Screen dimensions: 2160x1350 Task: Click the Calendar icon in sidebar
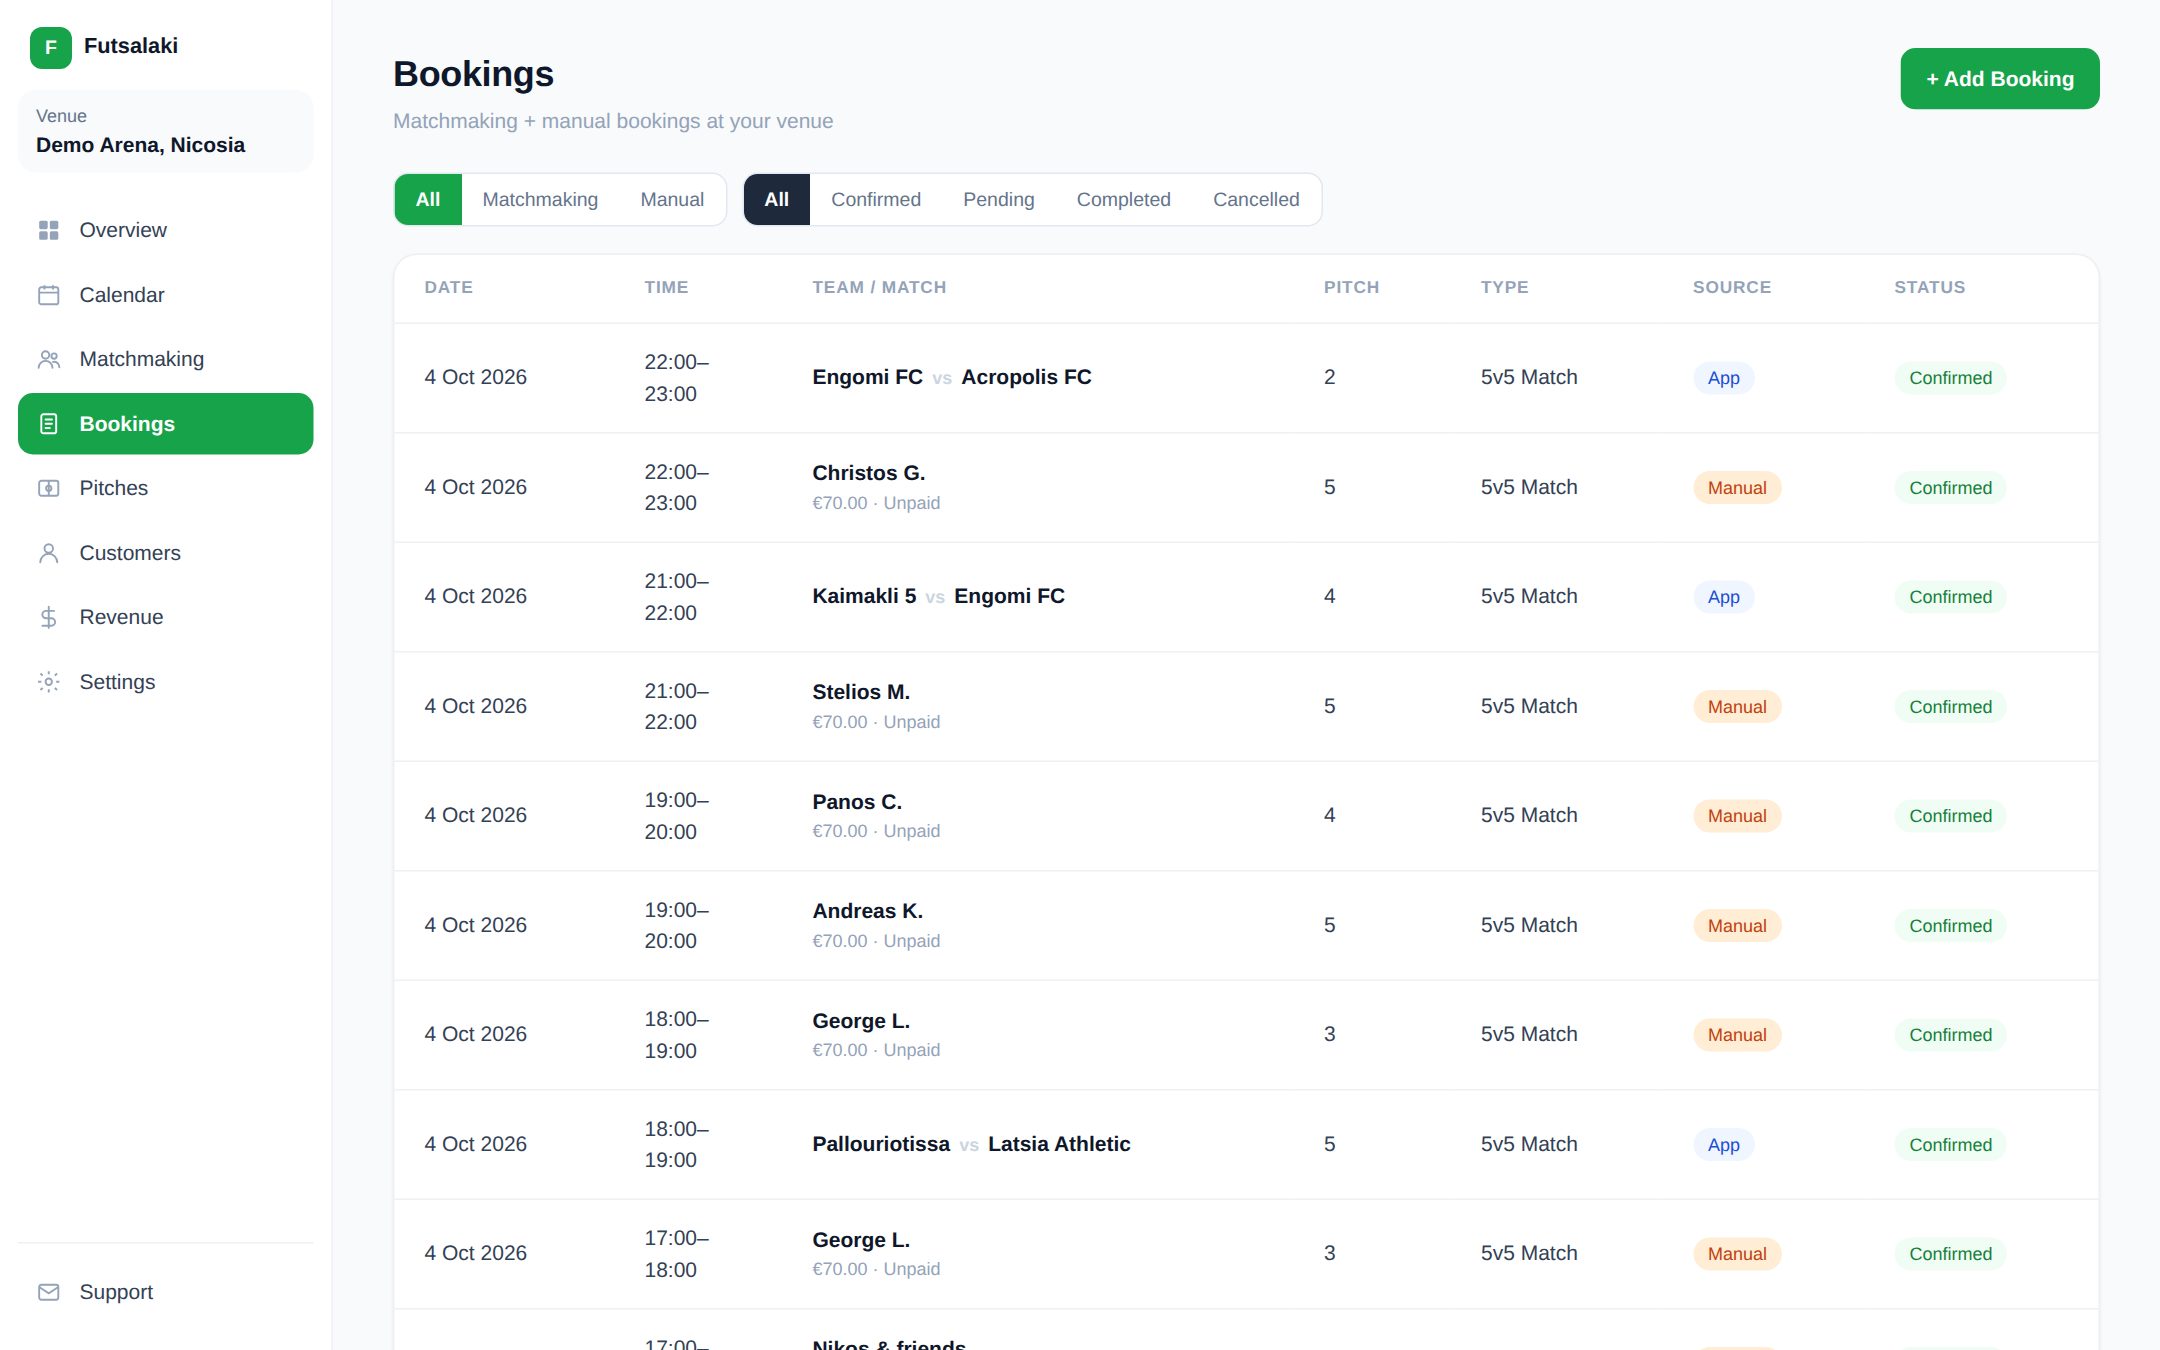pyautogui.click(x=48, y=295)
